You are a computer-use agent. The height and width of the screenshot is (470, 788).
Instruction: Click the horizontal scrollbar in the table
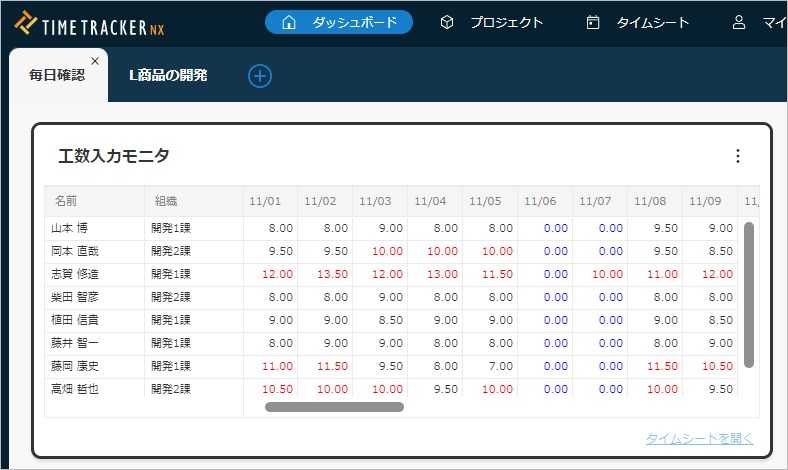click(x=334, y=407)
